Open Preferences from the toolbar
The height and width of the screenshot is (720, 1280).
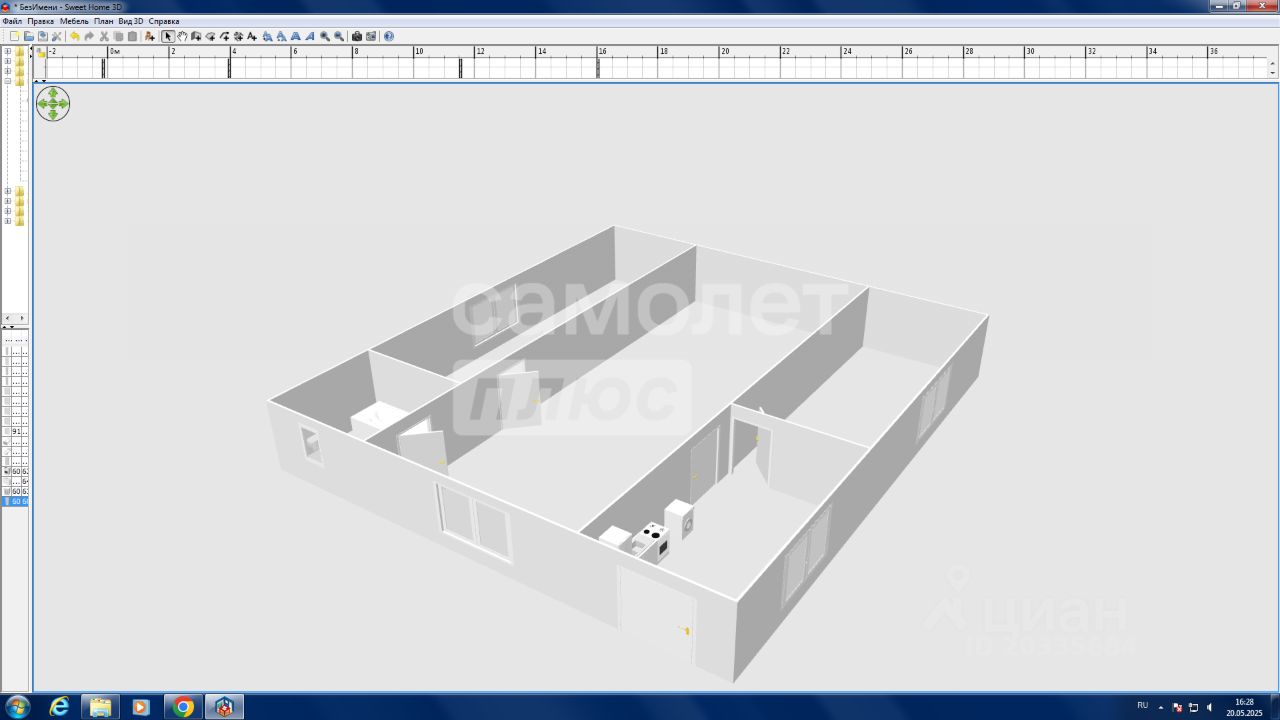pos(56,36)
